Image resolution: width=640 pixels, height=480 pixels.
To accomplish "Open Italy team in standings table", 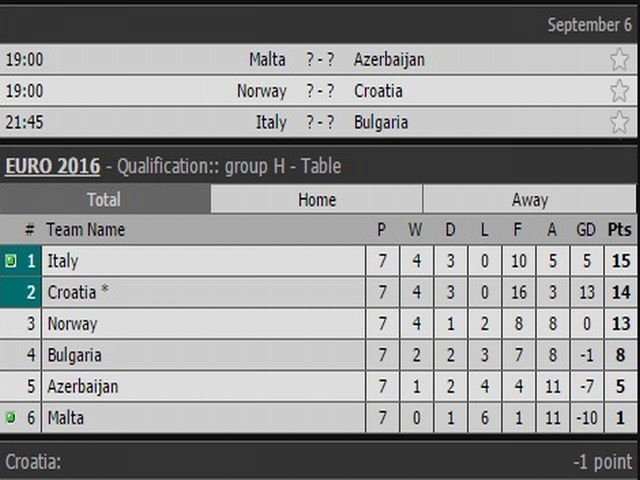I will pyautogui.click(x=63, y=260).
